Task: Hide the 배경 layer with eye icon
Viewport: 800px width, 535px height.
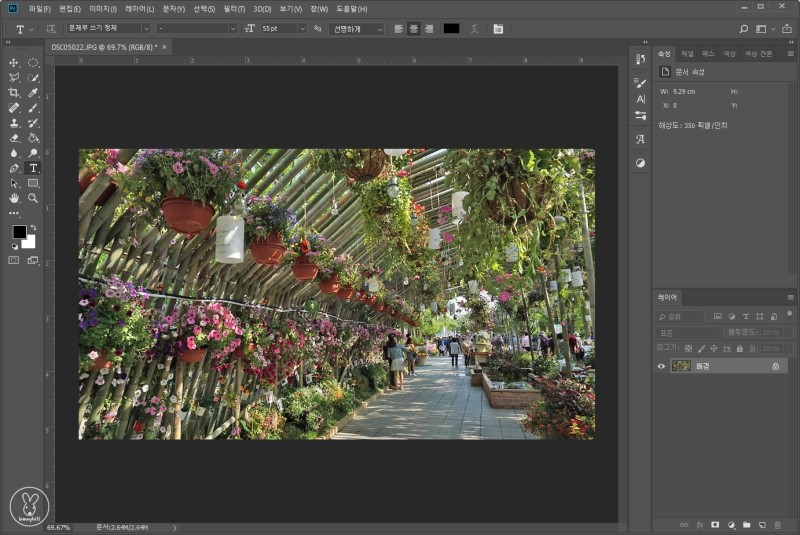Action: tap(661, 366)
